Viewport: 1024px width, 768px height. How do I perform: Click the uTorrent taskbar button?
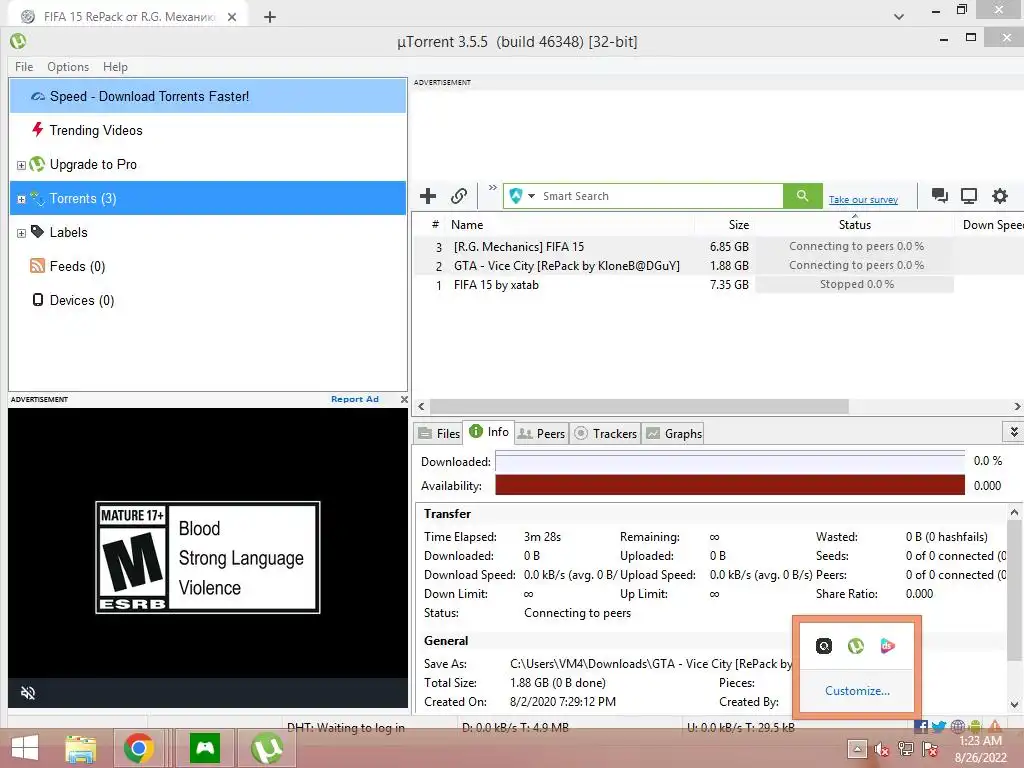(x=266, y=748)
